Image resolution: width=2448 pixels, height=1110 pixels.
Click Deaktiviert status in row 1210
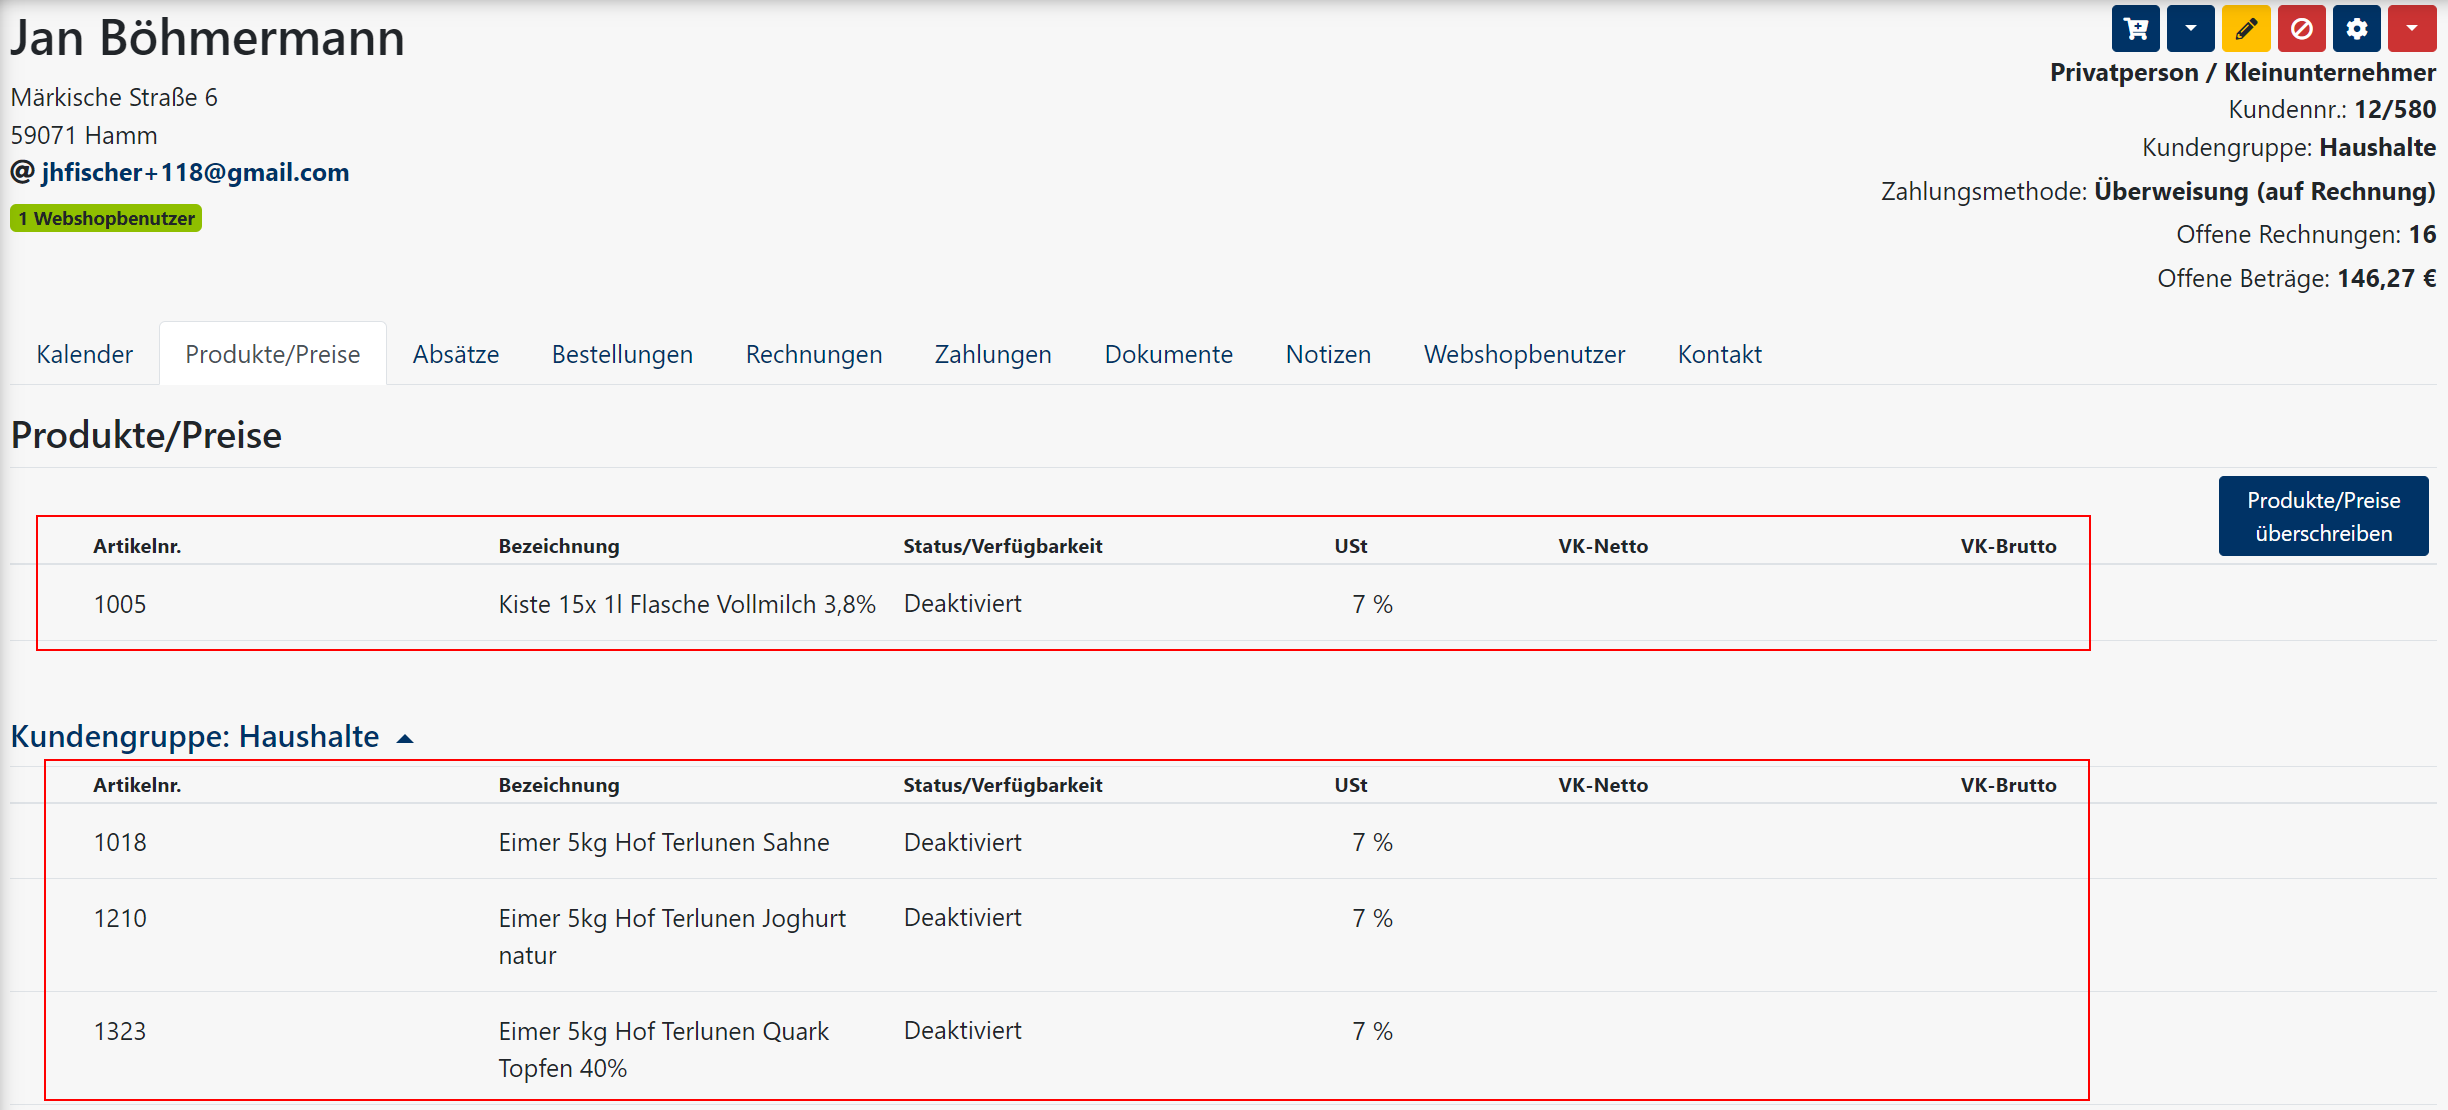963,917
